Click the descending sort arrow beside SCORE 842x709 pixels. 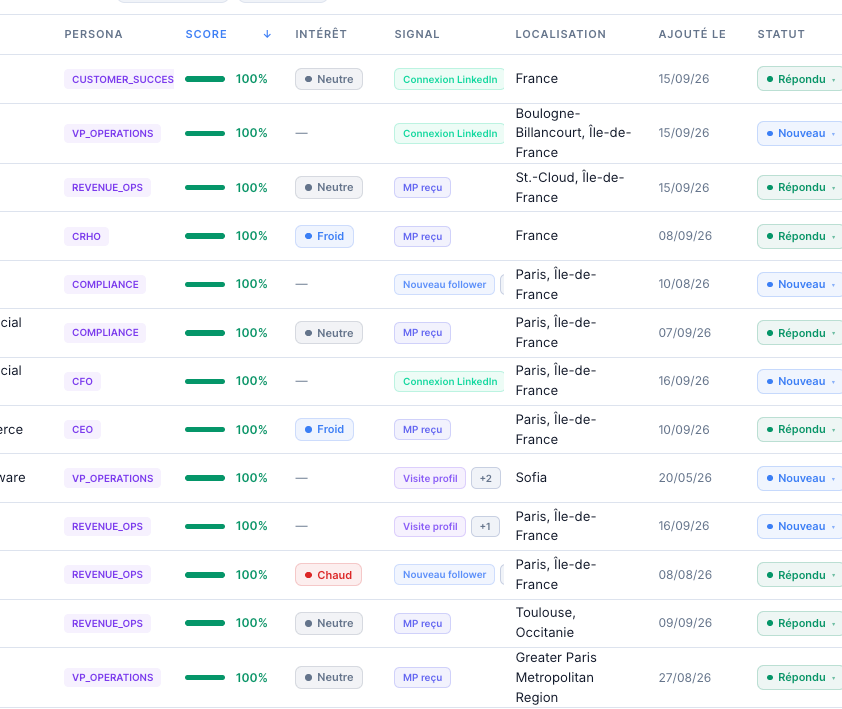click(x=267, y=34)
